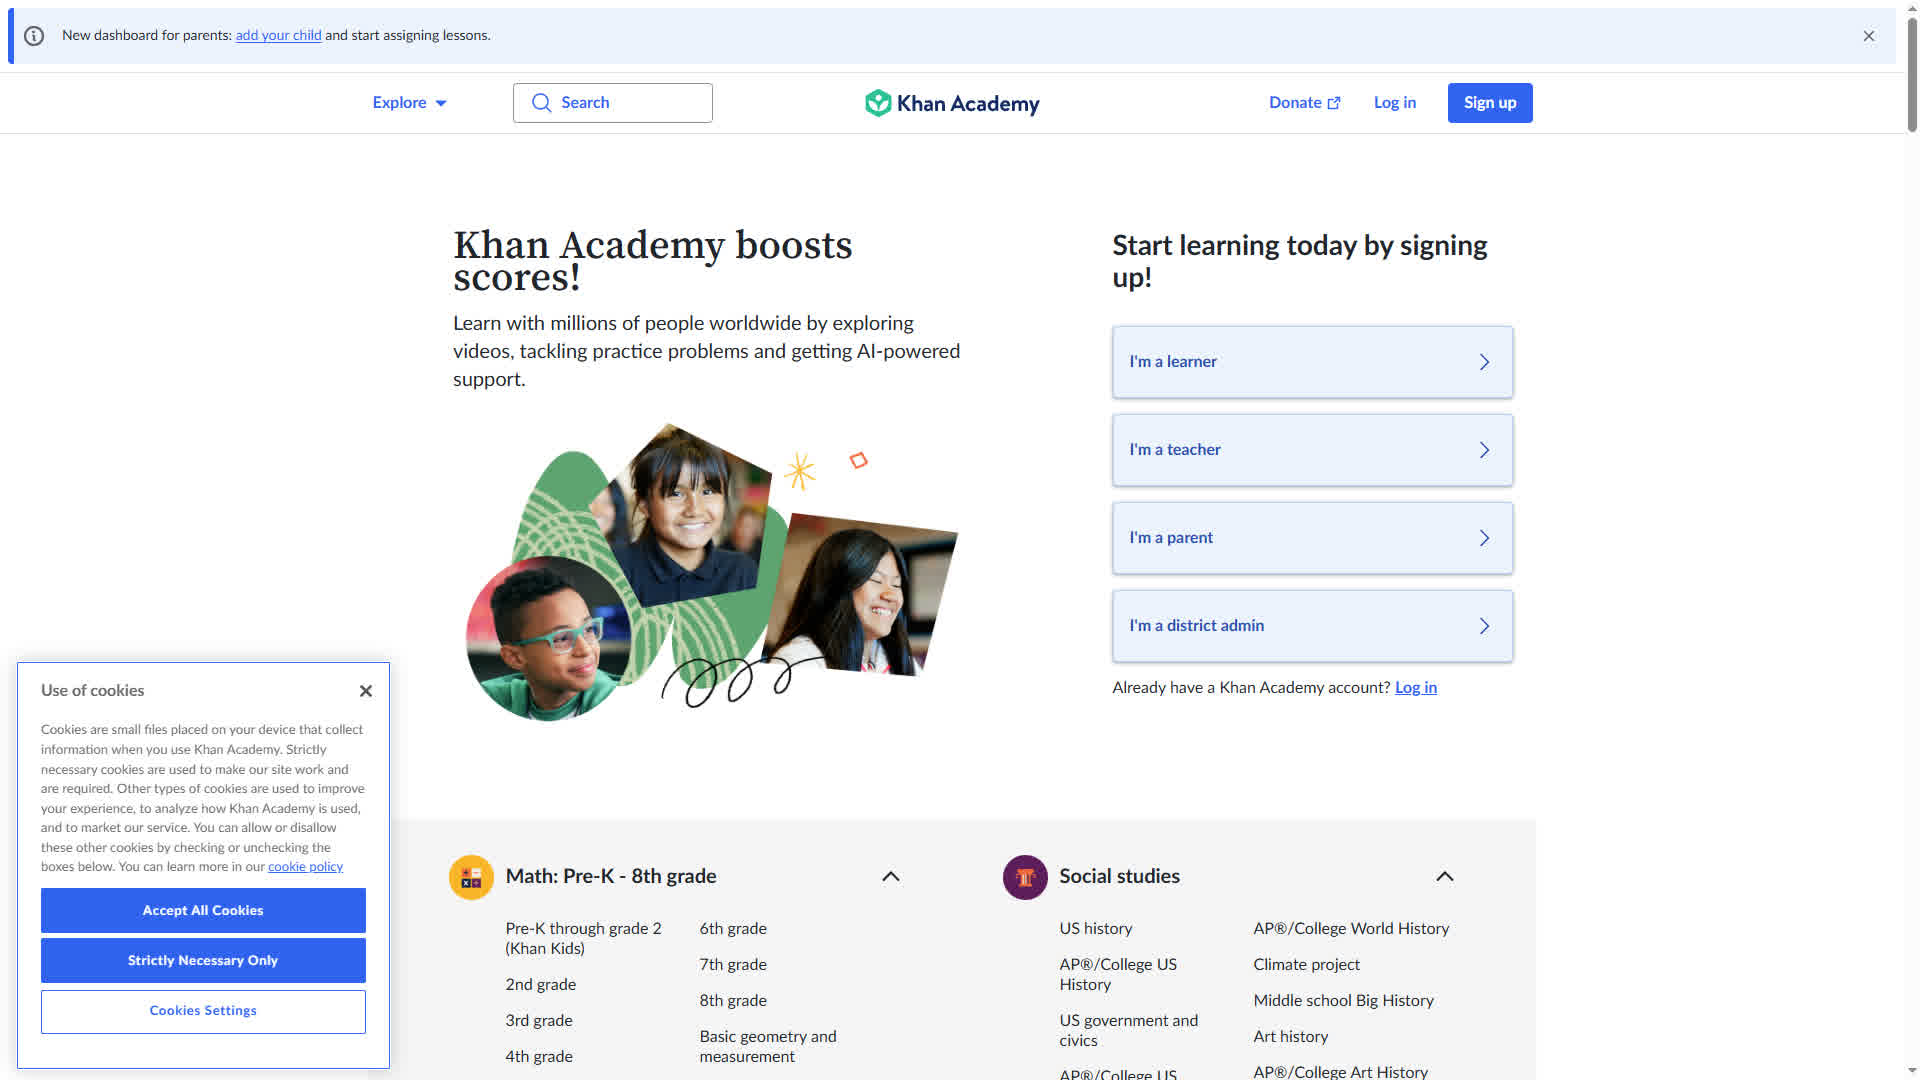1920x1080 pixels.
Task: Dismiss the parent dashboard banner
Action: (x=1869, y=36)
